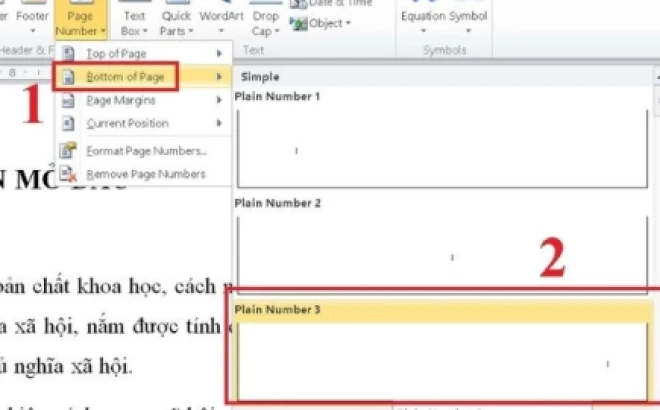Click the Plain Number 2 label
The width and height of the screenshot is (660, 410).
[x=277, y=203]
